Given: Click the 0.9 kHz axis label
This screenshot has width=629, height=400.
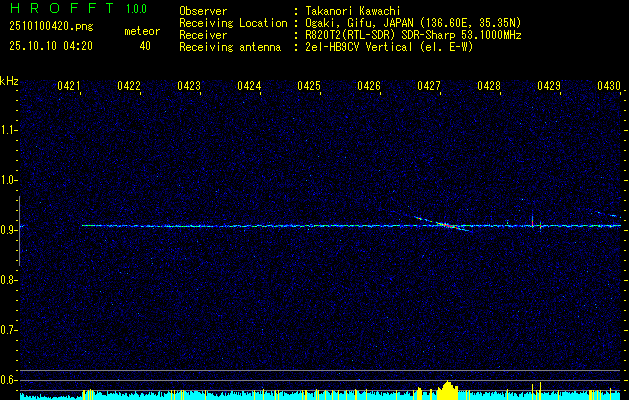Looking at the screenshot, I should point(10,230).
